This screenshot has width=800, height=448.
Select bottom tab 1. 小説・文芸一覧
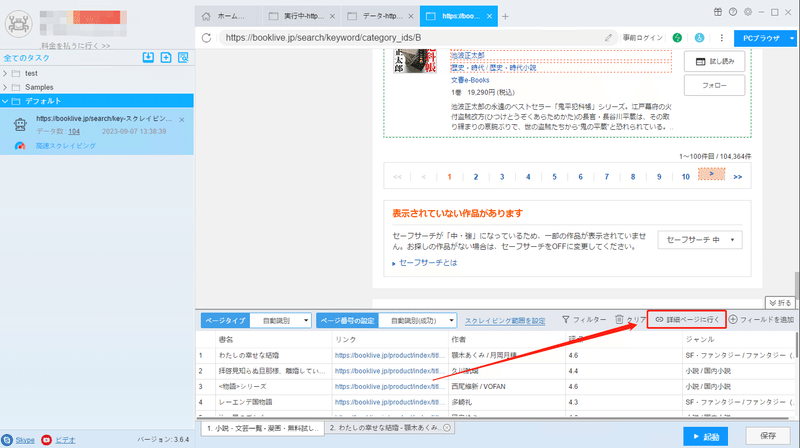(262, 428)
